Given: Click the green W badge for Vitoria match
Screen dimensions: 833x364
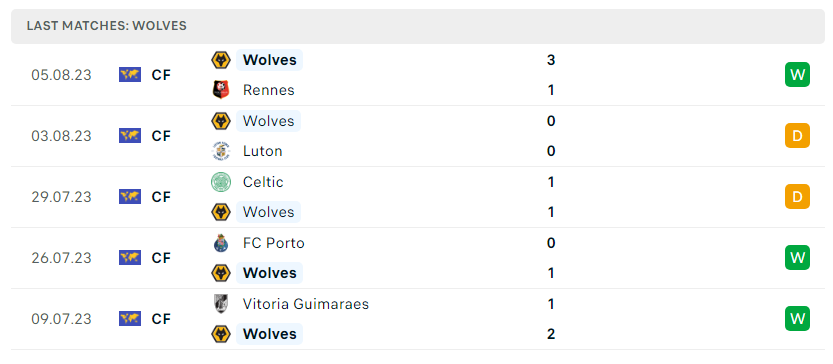Looking at the screenshot, I should coord(797,319).
